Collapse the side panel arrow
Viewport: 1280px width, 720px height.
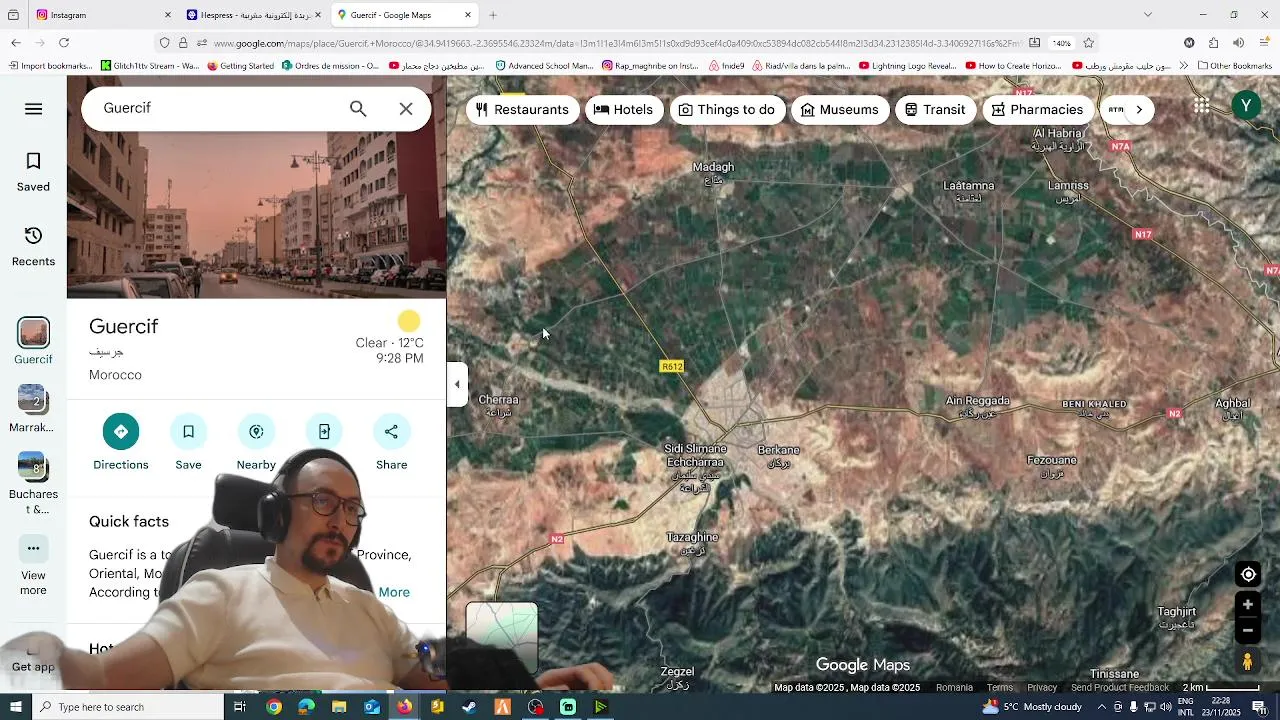(457, 384)
